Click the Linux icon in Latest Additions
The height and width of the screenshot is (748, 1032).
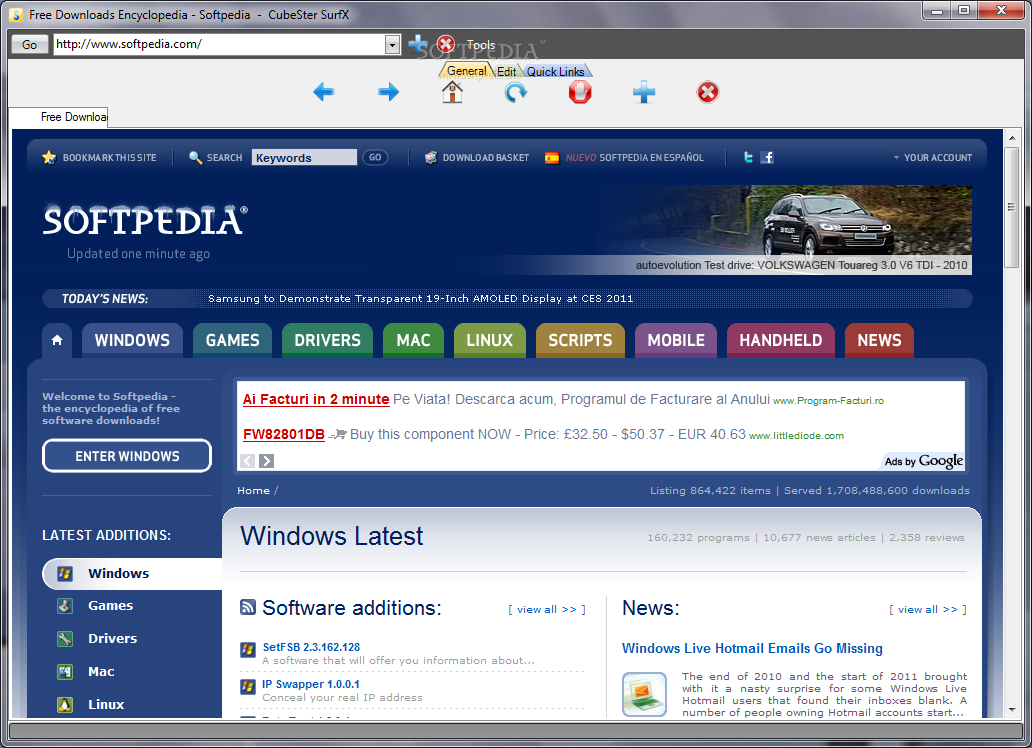pyautogui.click(x=64, y=705)
